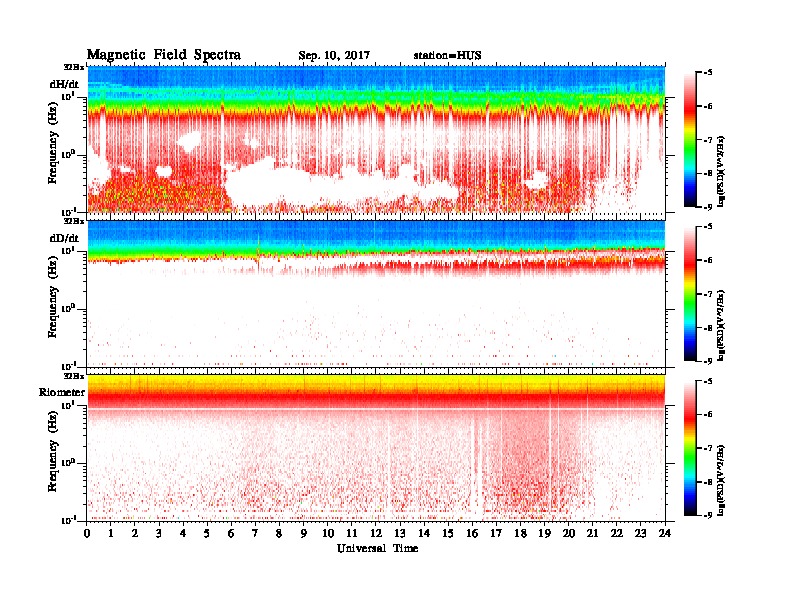
Task: Click the hour "17" tick label
Action: point(496,533)
